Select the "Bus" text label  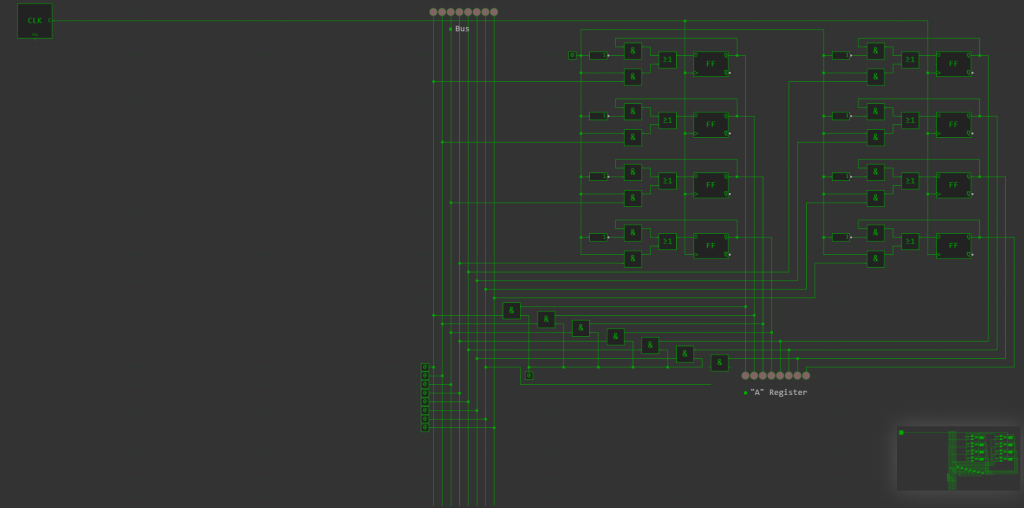pyautogui.click(x=462, y=28)
